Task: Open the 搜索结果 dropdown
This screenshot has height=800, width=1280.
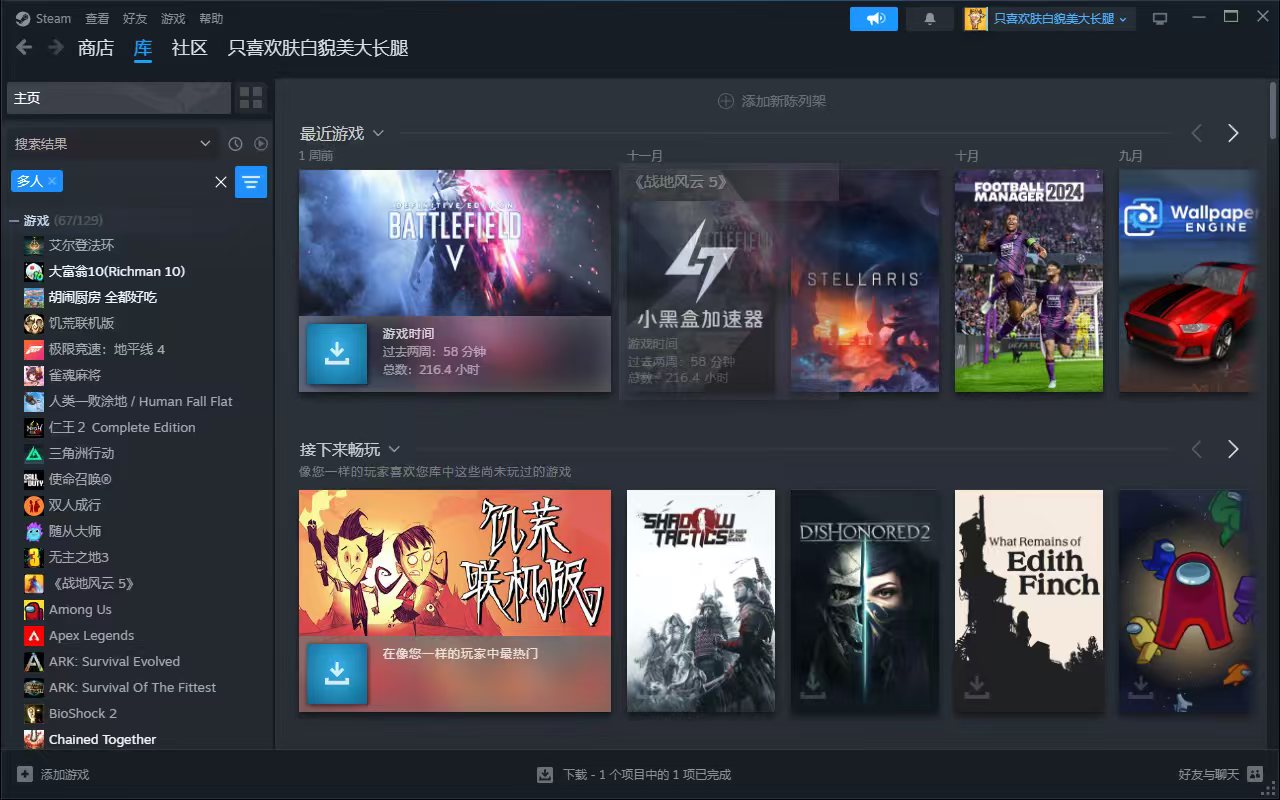Action: (110, 143)
